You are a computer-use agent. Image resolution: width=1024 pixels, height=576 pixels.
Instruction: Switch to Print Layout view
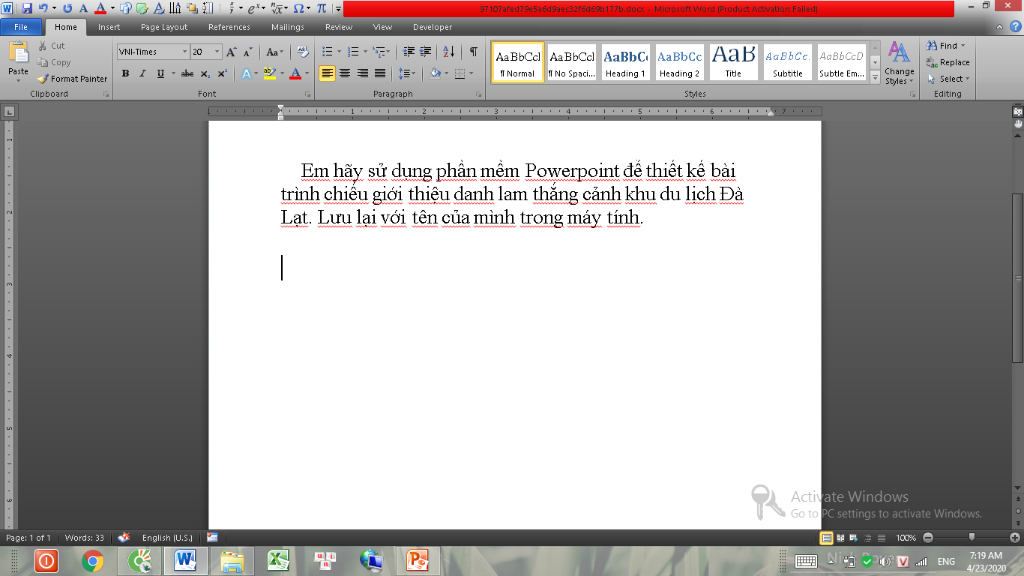(826, 537)
